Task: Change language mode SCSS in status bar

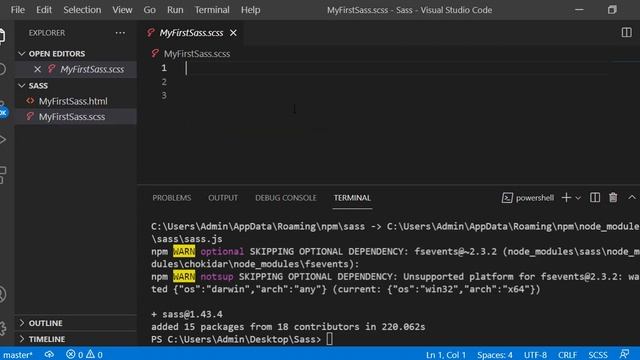Action: (598, 354)
